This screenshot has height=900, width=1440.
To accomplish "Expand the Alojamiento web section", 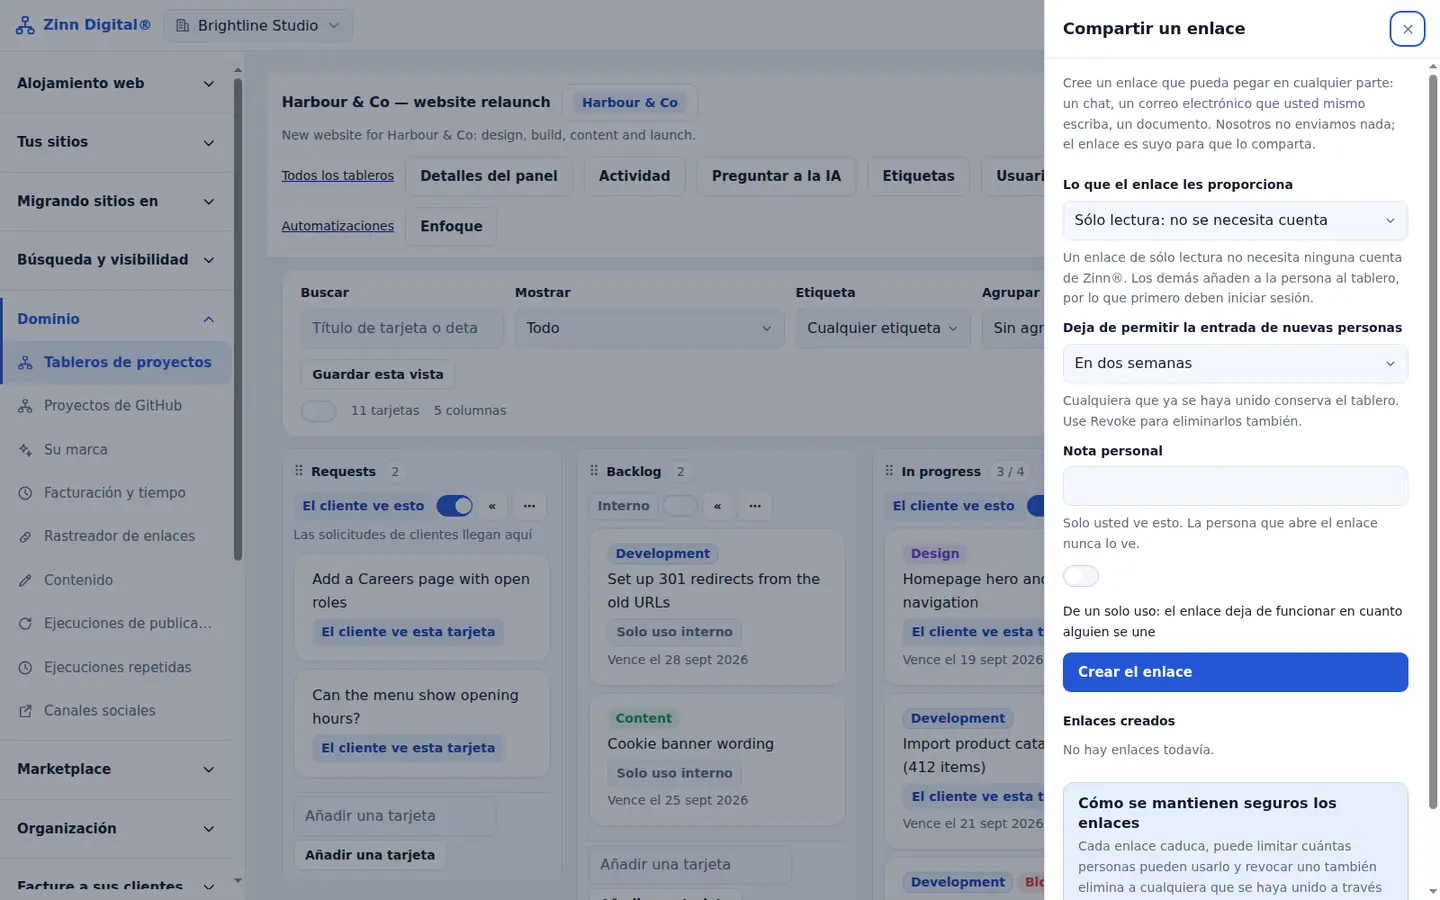I will (x=116, y=84).
